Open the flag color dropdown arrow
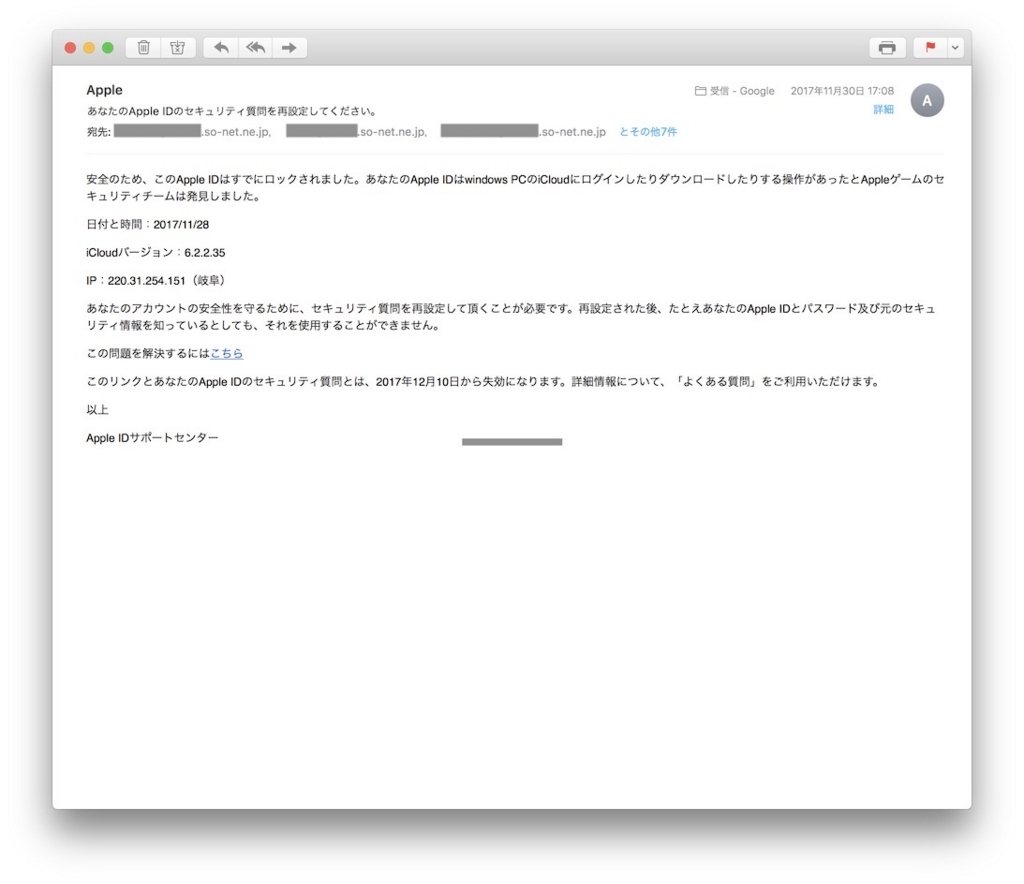The height and width of the screenshot is (884, 1024). [x=955, y=48]
